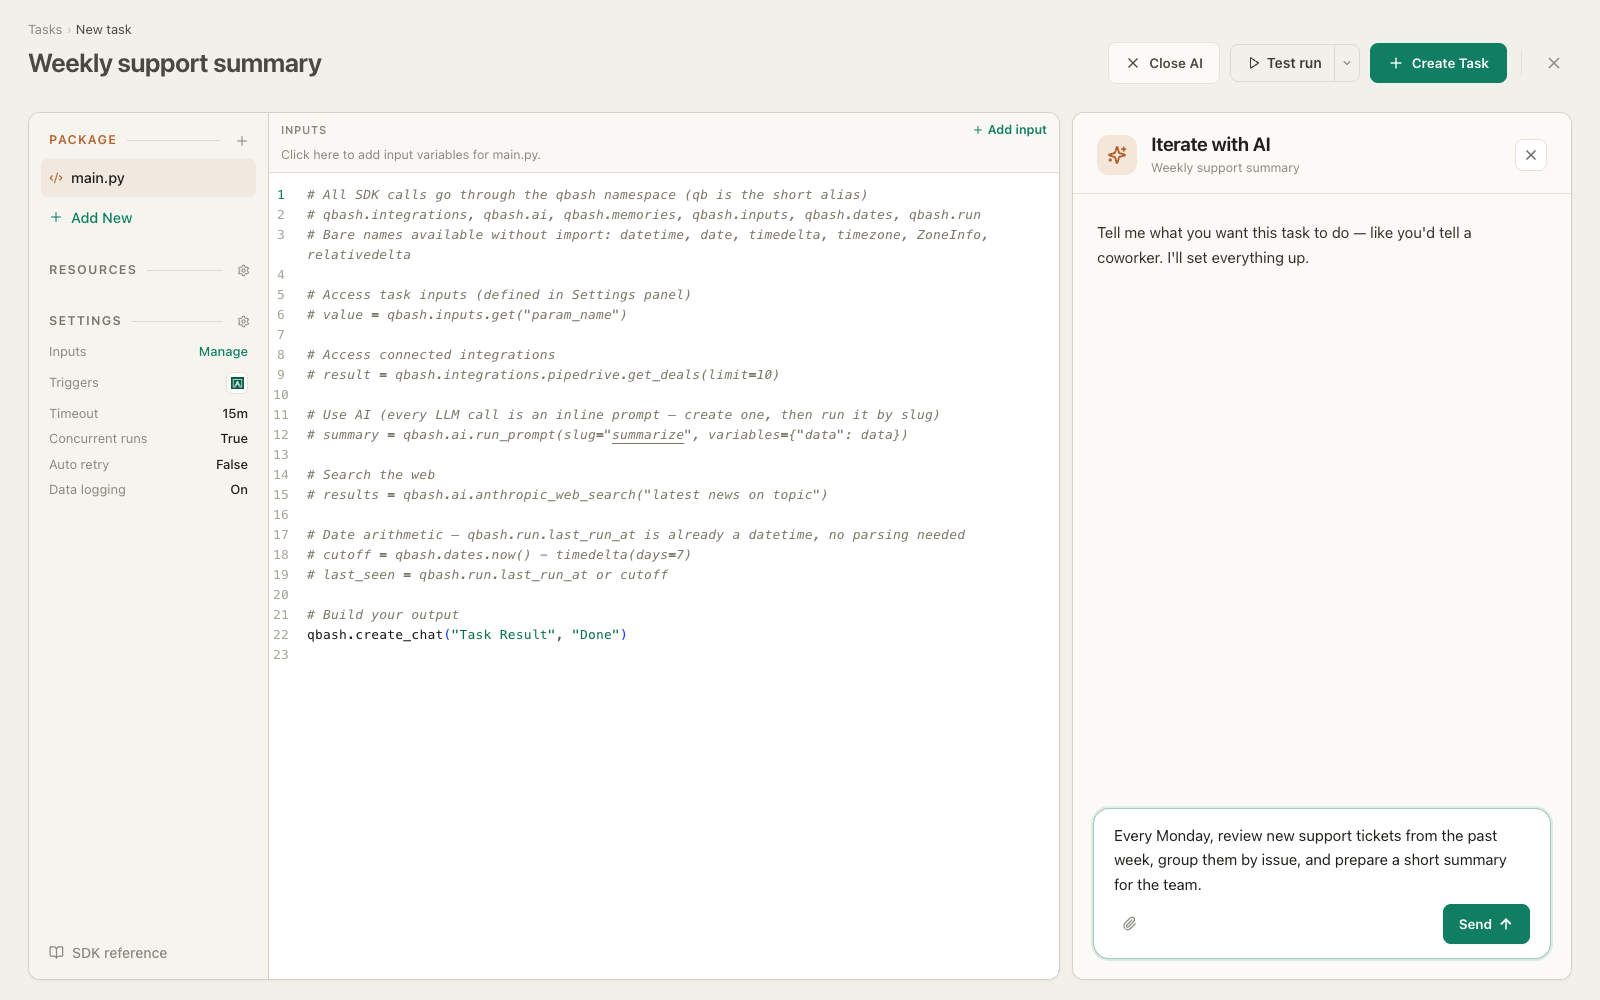Click the Test run button
Viewport: 1600px width, 1000px height.
click(x=1283, y=63)
